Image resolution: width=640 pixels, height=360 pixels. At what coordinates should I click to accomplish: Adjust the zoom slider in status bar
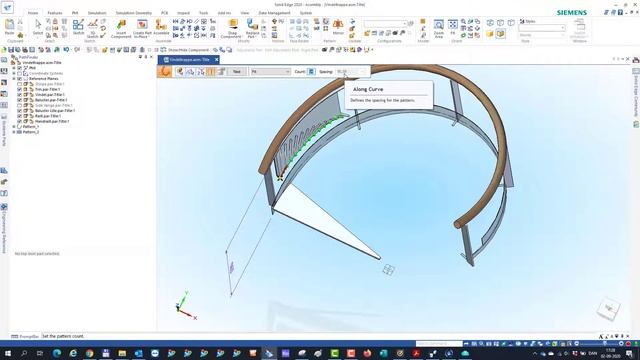point(604,344)
